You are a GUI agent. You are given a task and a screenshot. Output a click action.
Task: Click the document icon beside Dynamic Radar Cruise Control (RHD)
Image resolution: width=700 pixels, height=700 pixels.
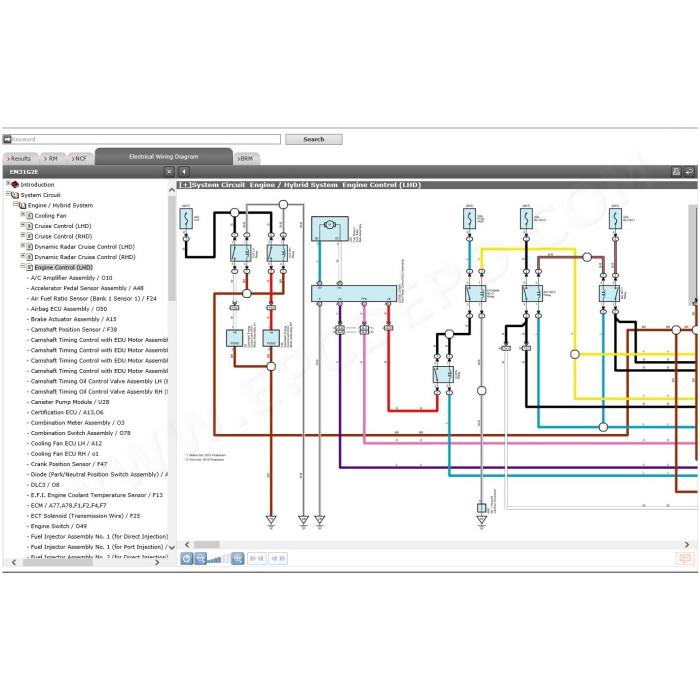(x=29, y=257)
